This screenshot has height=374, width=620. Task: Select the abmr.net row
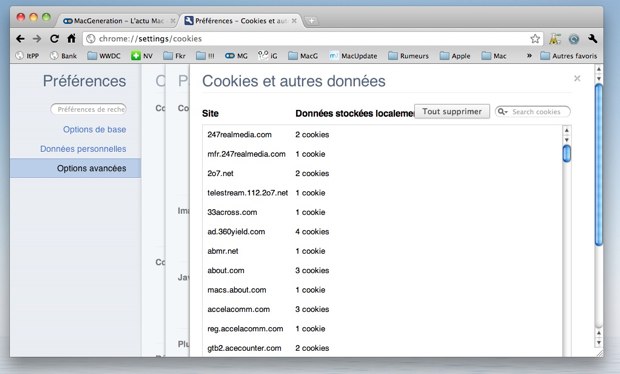point(382,251)
